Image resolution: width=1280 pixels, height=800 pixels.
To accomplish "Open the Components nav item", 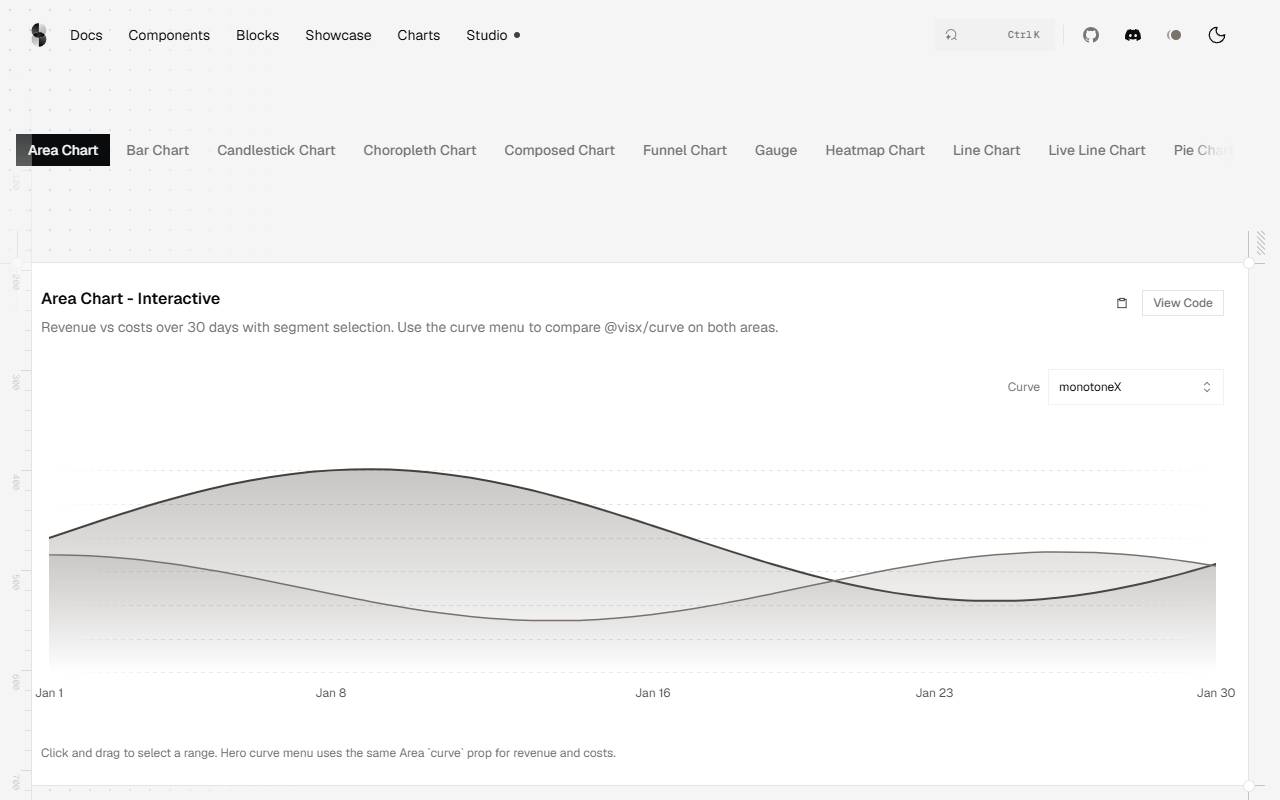I will [x=169, y=35].
